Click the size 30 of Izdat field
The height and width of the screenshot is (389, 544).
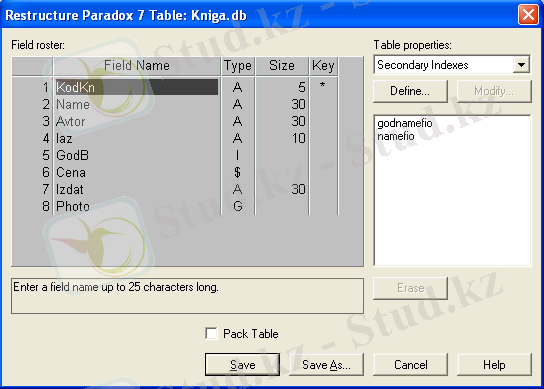298,189
